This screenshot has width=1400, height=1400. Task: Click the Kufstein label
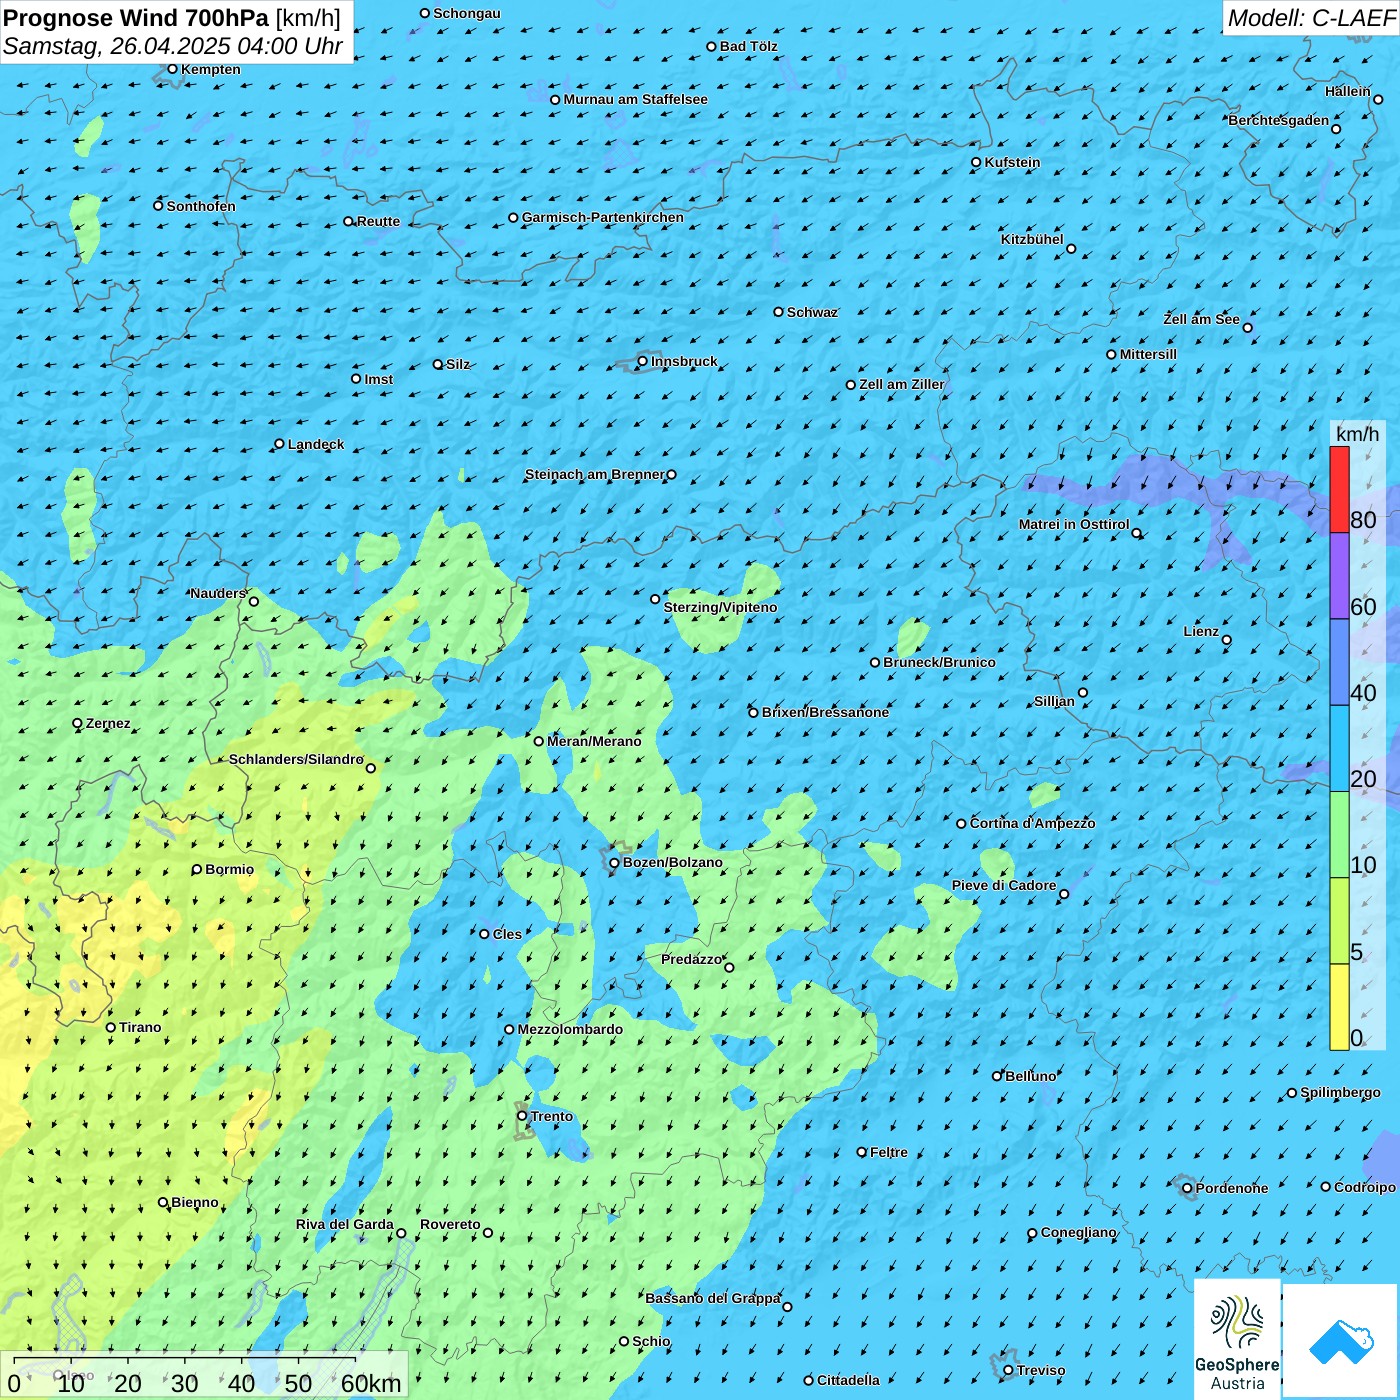click(x=1012, y=162)
